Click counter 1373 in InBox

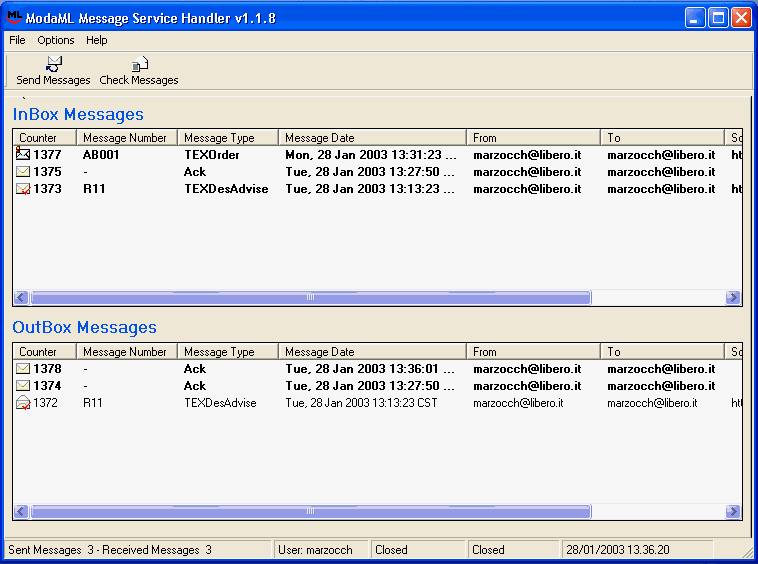(47, 188)
